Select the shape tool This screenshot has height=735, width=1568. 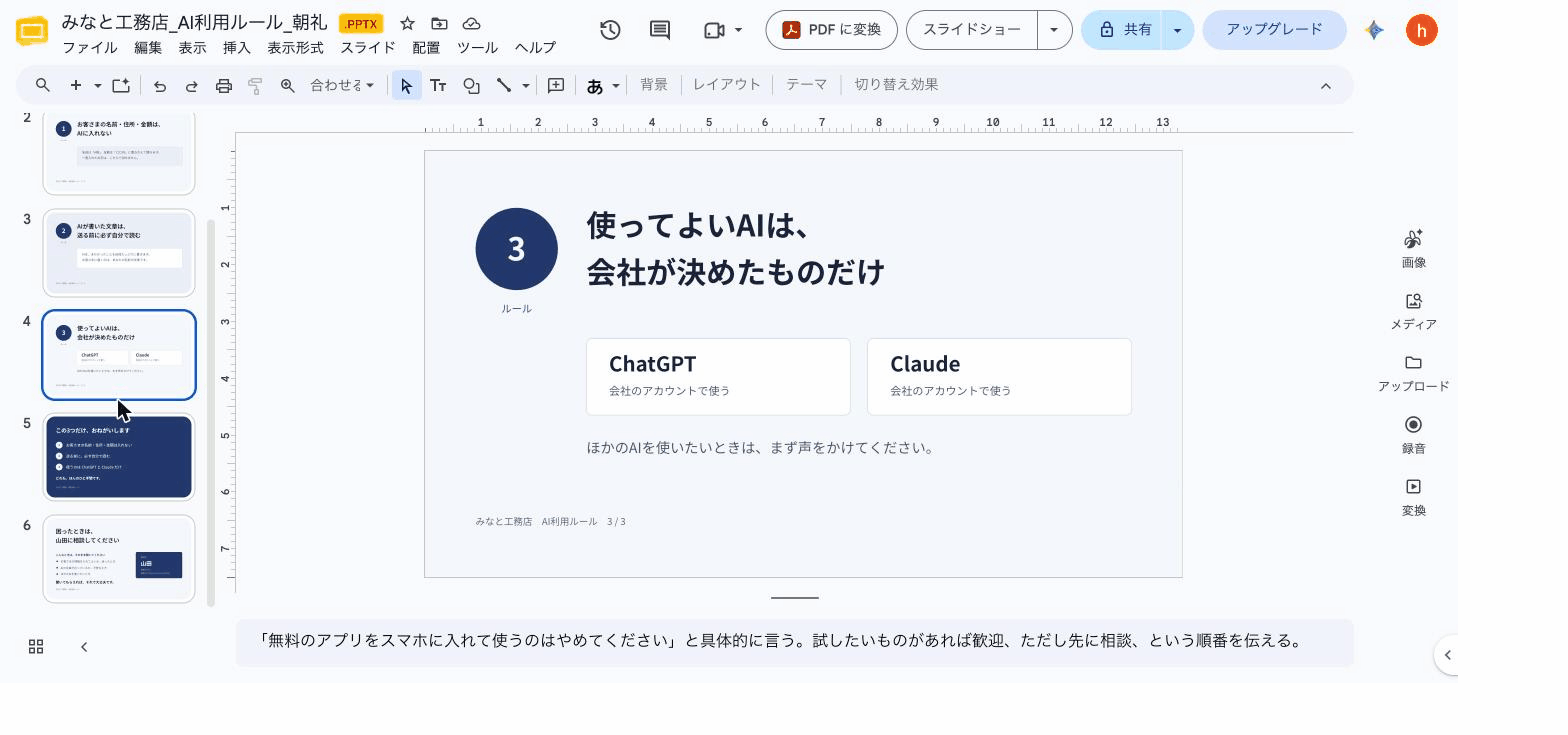(x=471, y=86)
